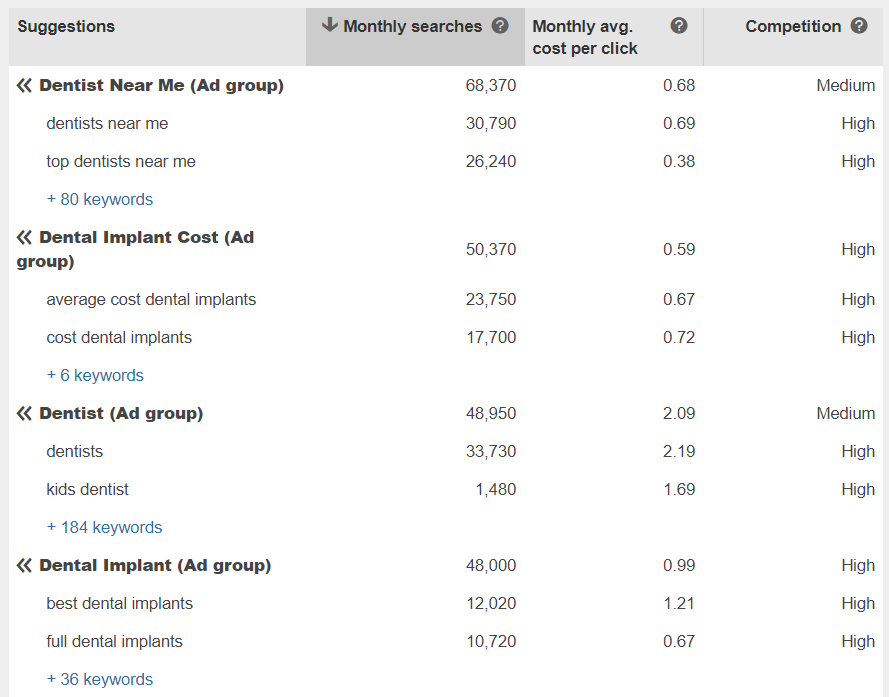Expand the + 6 keywords link
The width and height of the screenshot is (889, 697).
(x=95, y=376)
